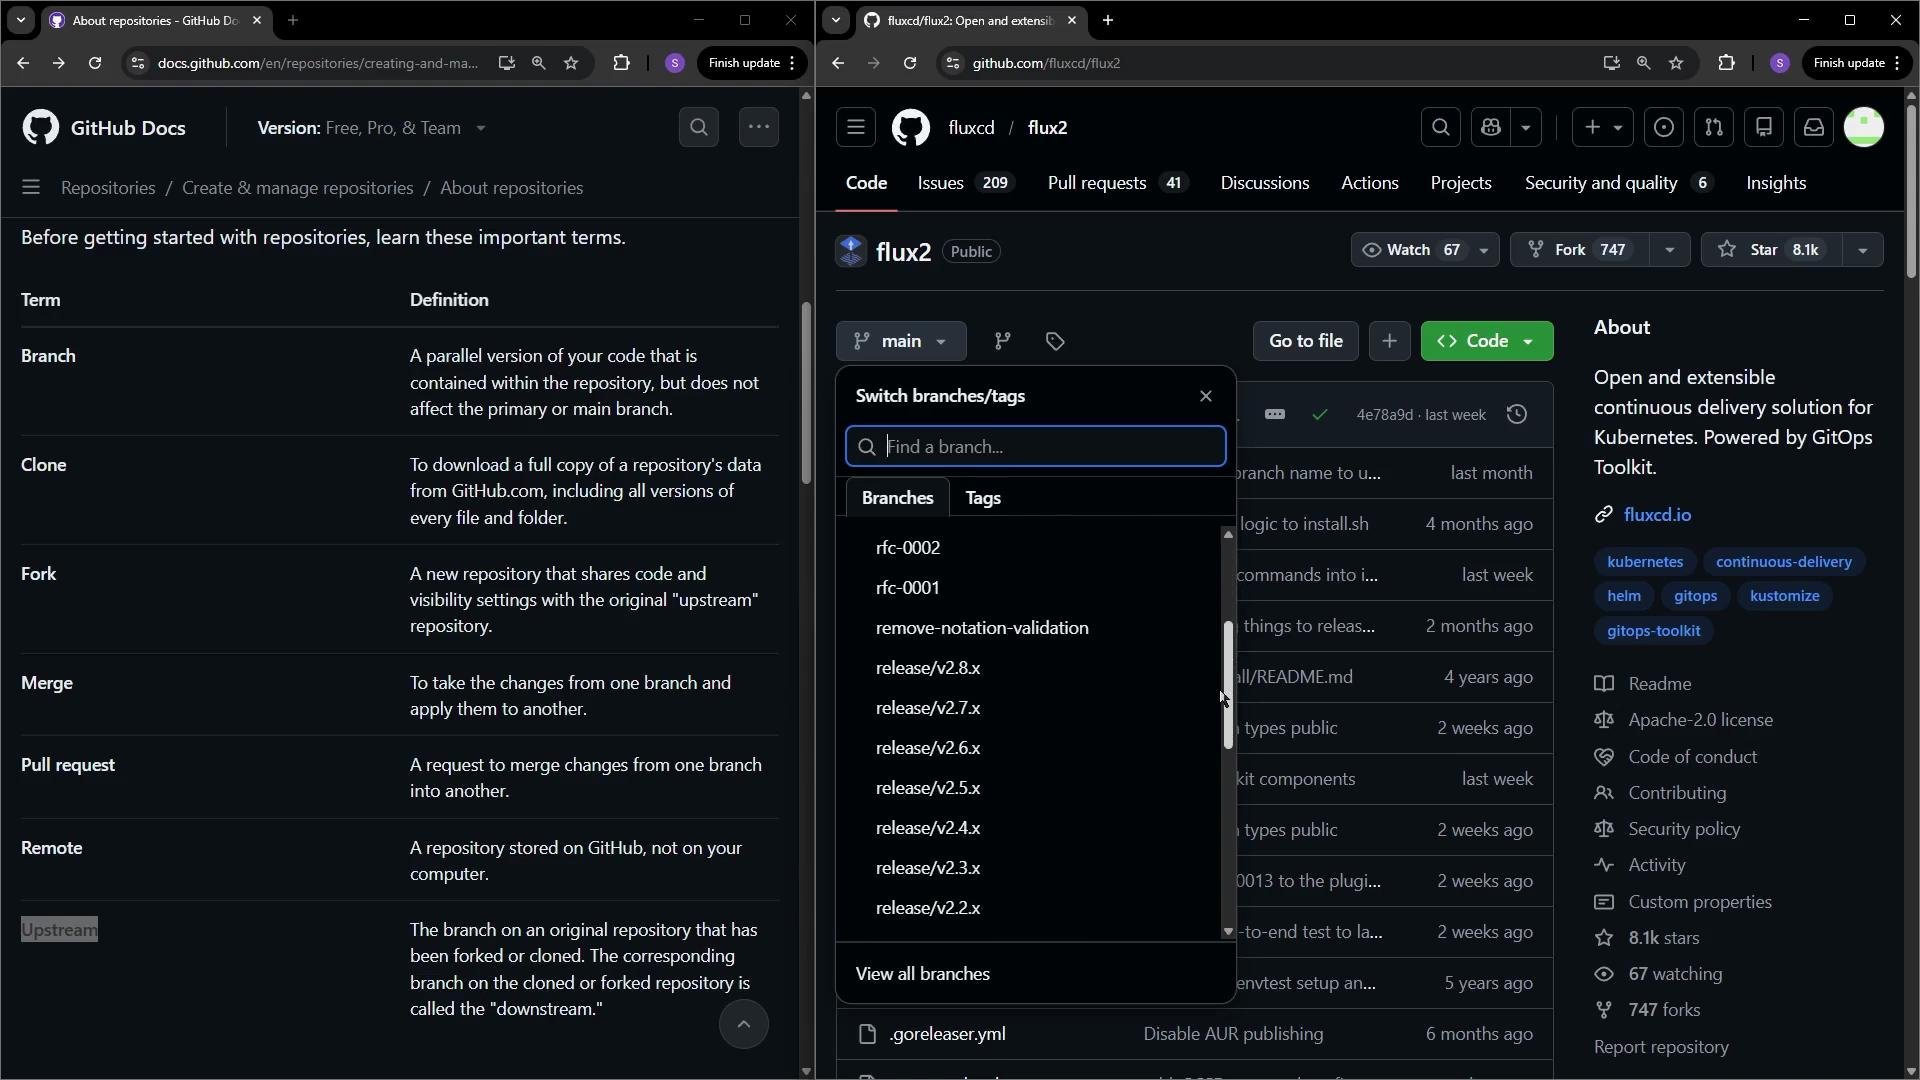Image resolution: width=1920 pixels, height=1080 pixels.
Task: Open .goreleaser.yml file
Action: tap(946, 1034)
